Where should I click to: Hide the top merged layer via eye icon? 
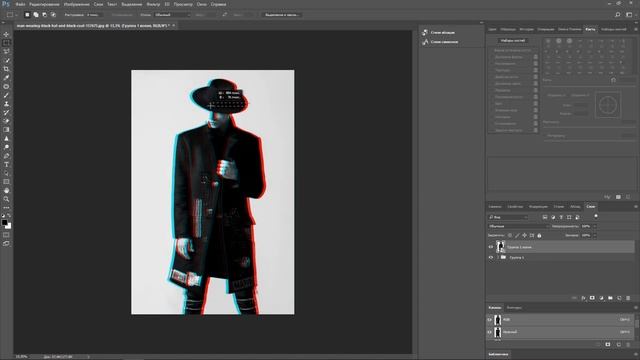[491, 247]
